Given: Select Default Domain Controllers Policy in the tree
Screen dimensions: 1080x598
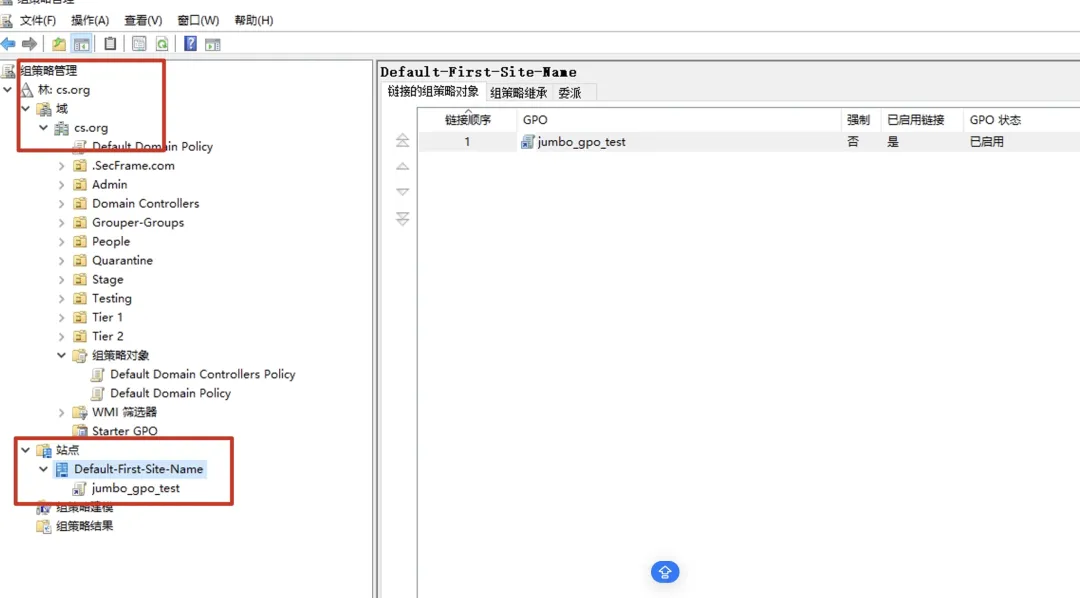Looking at the screenshot, I should 202,374.
